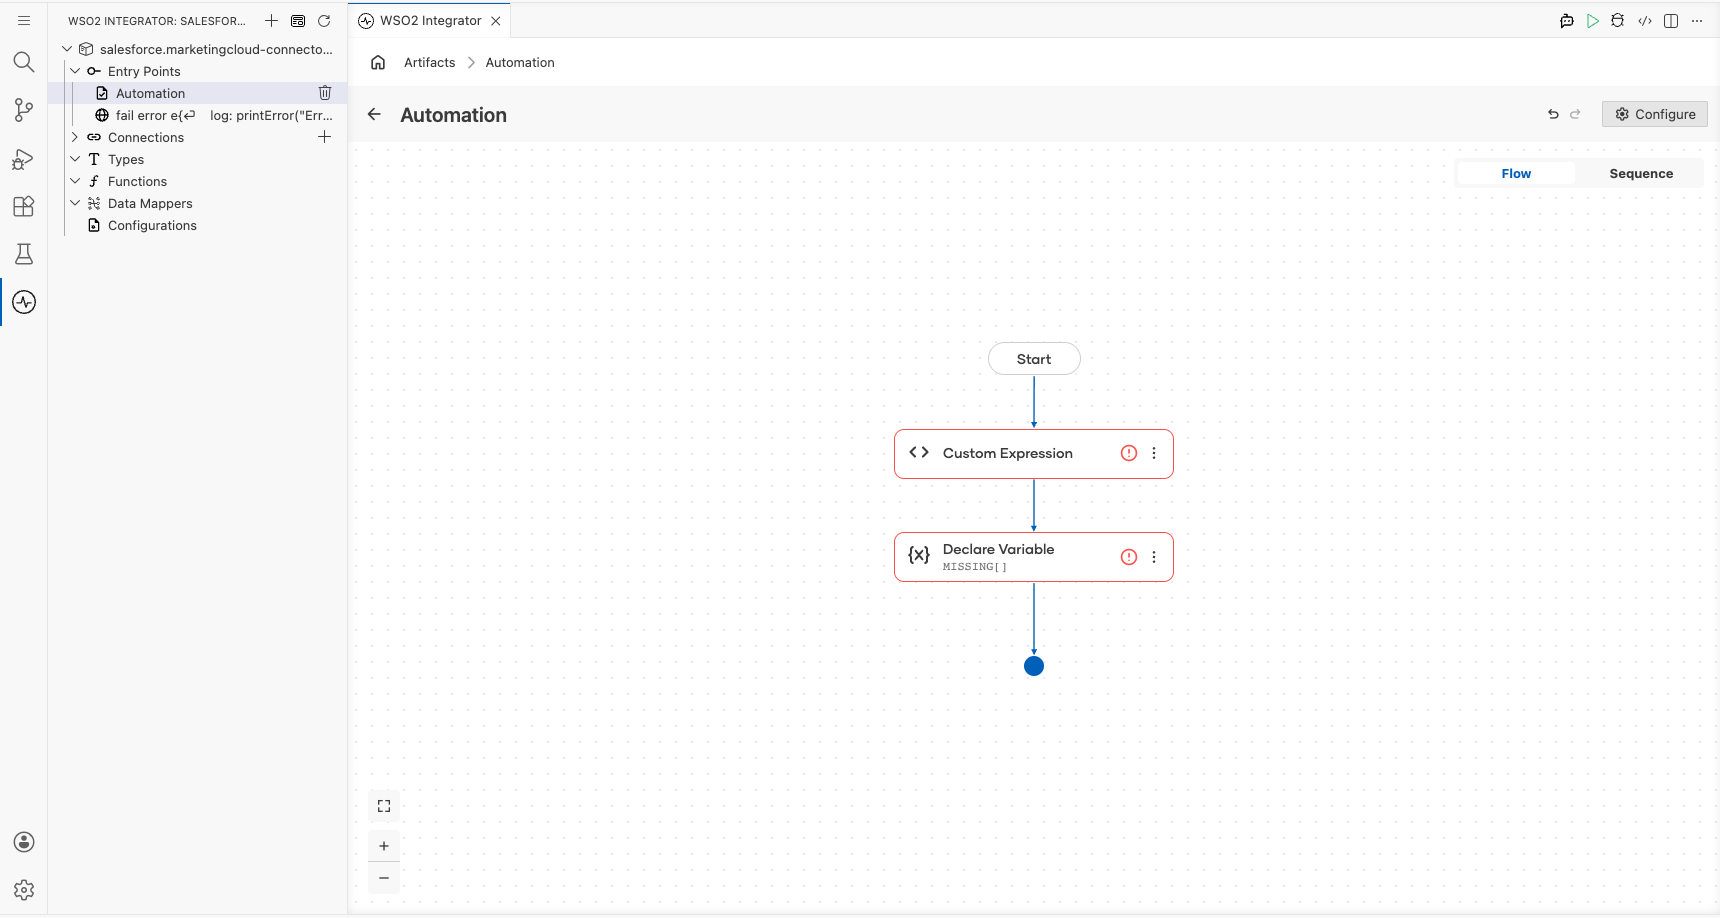Show source code view icon

coord(1645,20)
